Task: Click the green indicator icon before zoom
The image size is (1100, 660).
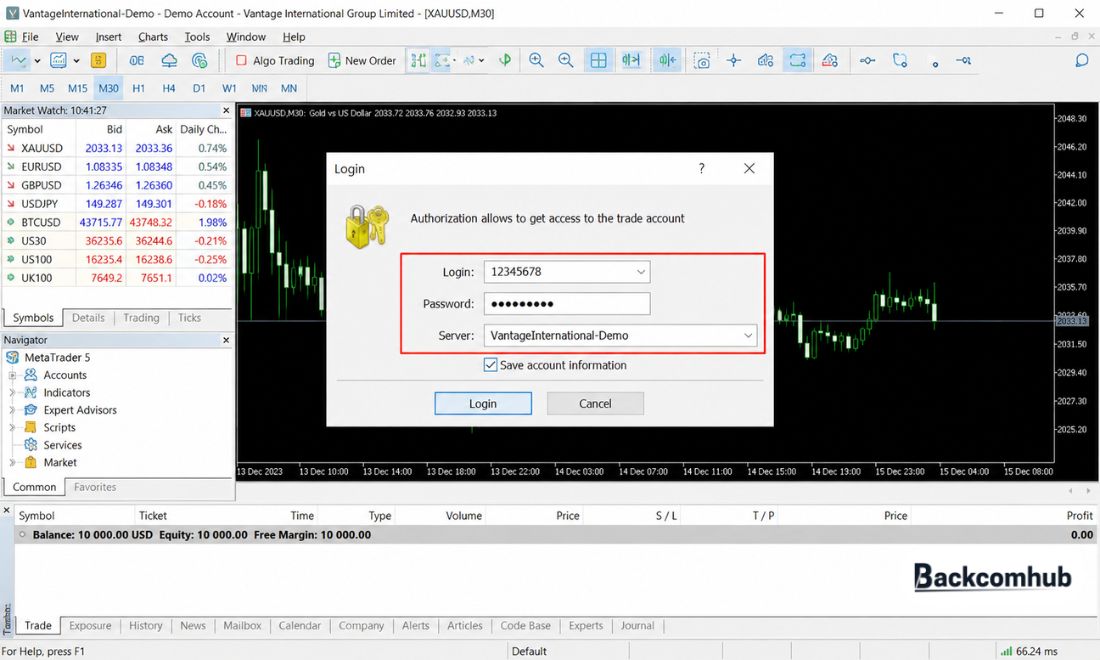Action: [x=504, y=61]
